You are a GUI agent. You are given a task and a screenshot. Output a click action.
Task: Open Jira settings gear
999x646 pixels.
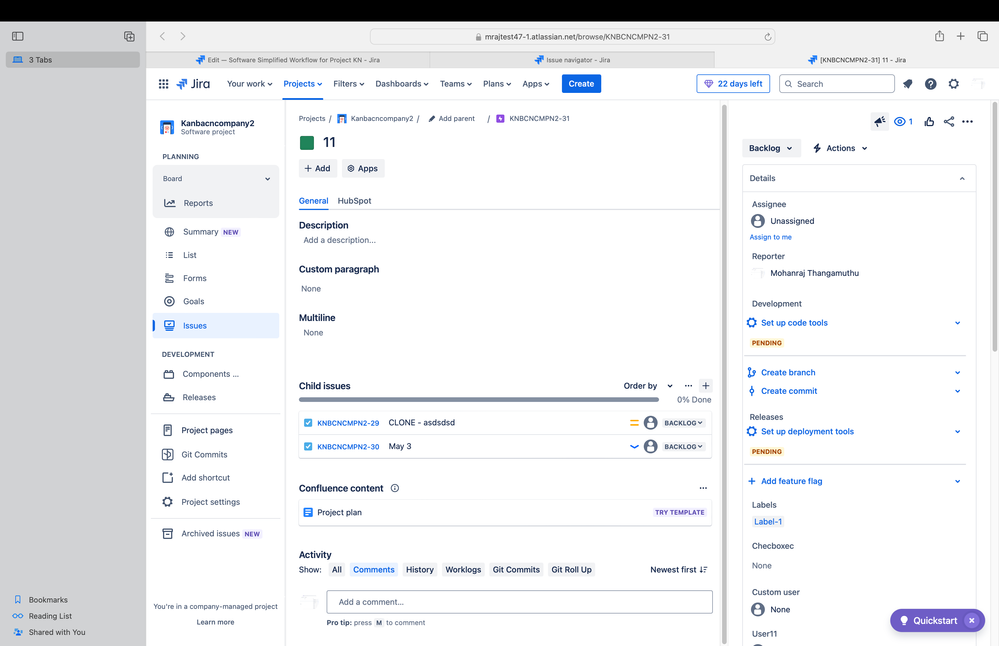pos(953,83)
